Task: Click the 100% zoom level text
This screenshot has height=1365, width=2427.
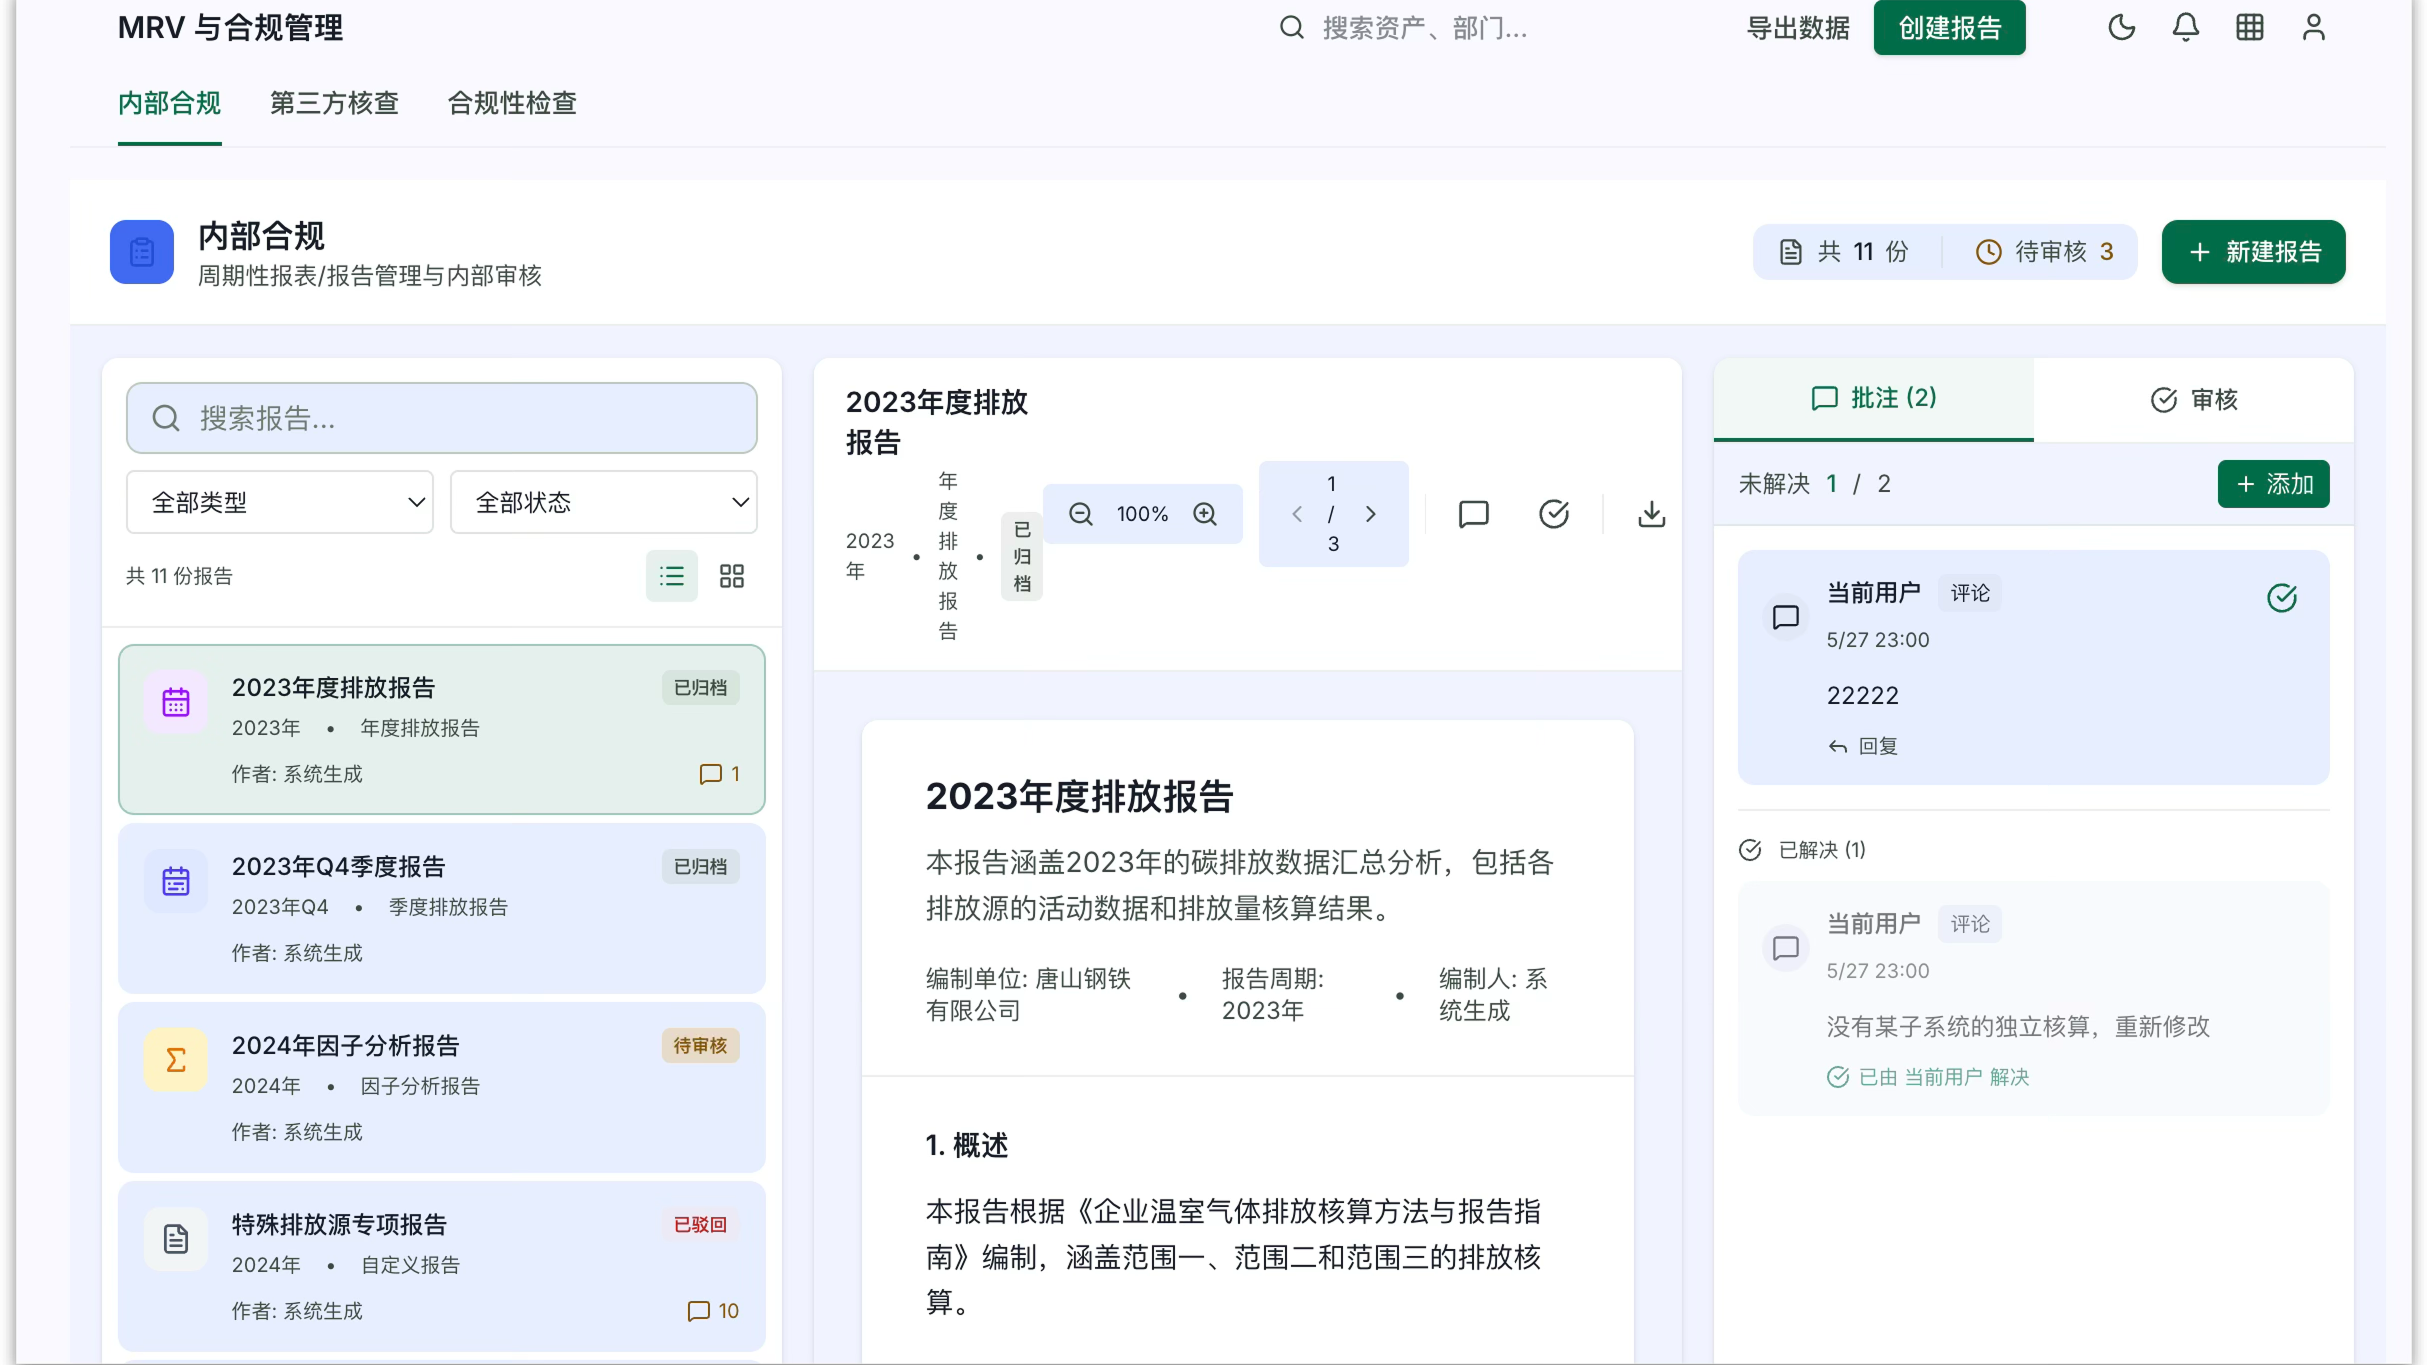Action: [x=1142, y=514]
